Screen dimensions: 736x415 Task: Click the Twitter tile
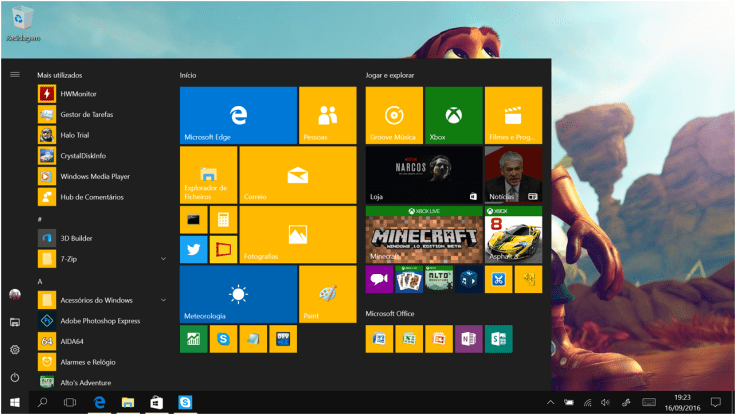[x=193, y=249]
